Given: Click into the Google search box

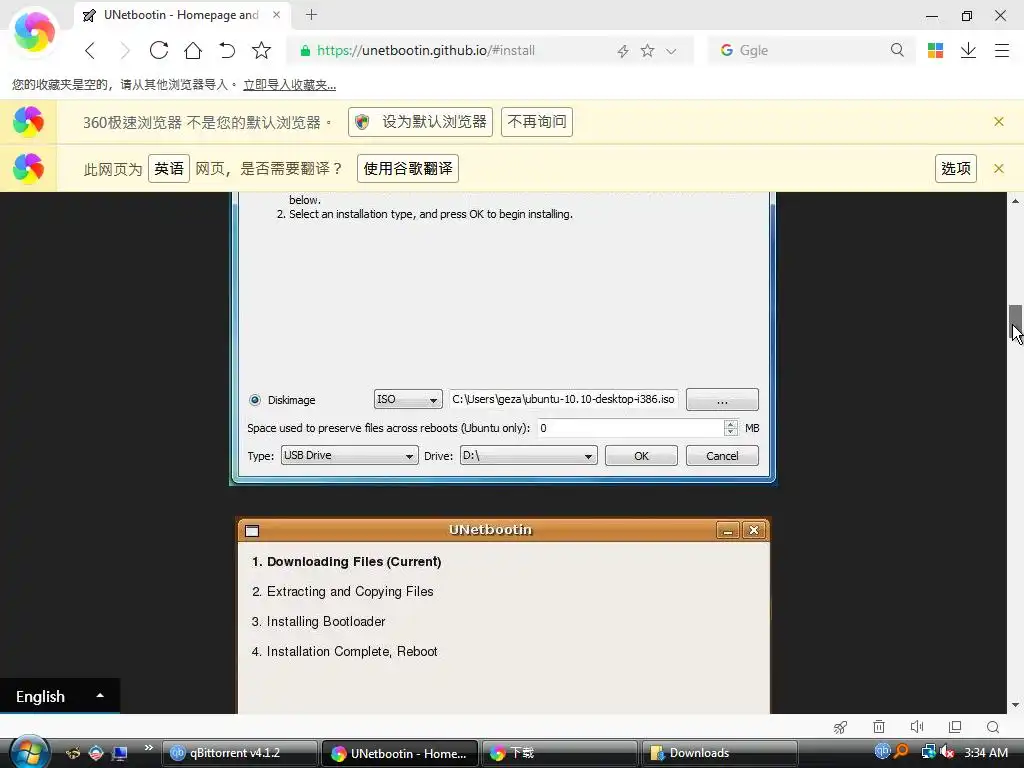Looking at the screenshot, I should 810,50.
